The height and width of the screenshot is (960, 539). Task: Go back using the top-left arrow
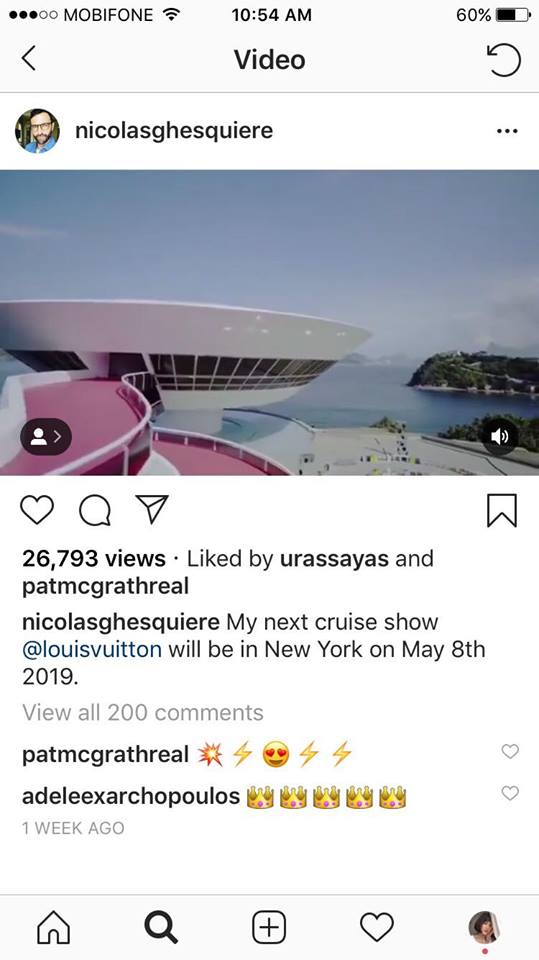pyautogui.click(x=28, y=59)
